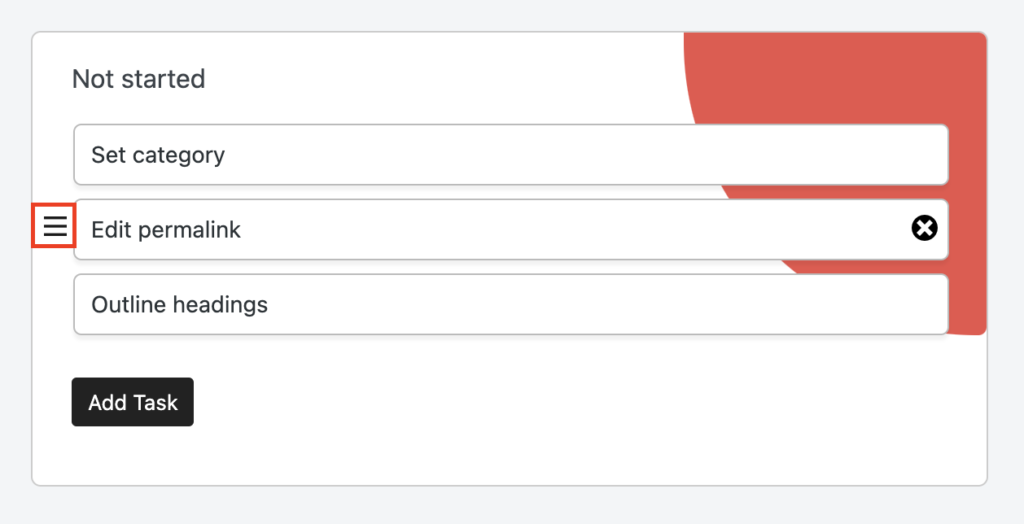Focus the Edit permalink task field
This screenshot has height=524, width=1024.
coord(511,229)
